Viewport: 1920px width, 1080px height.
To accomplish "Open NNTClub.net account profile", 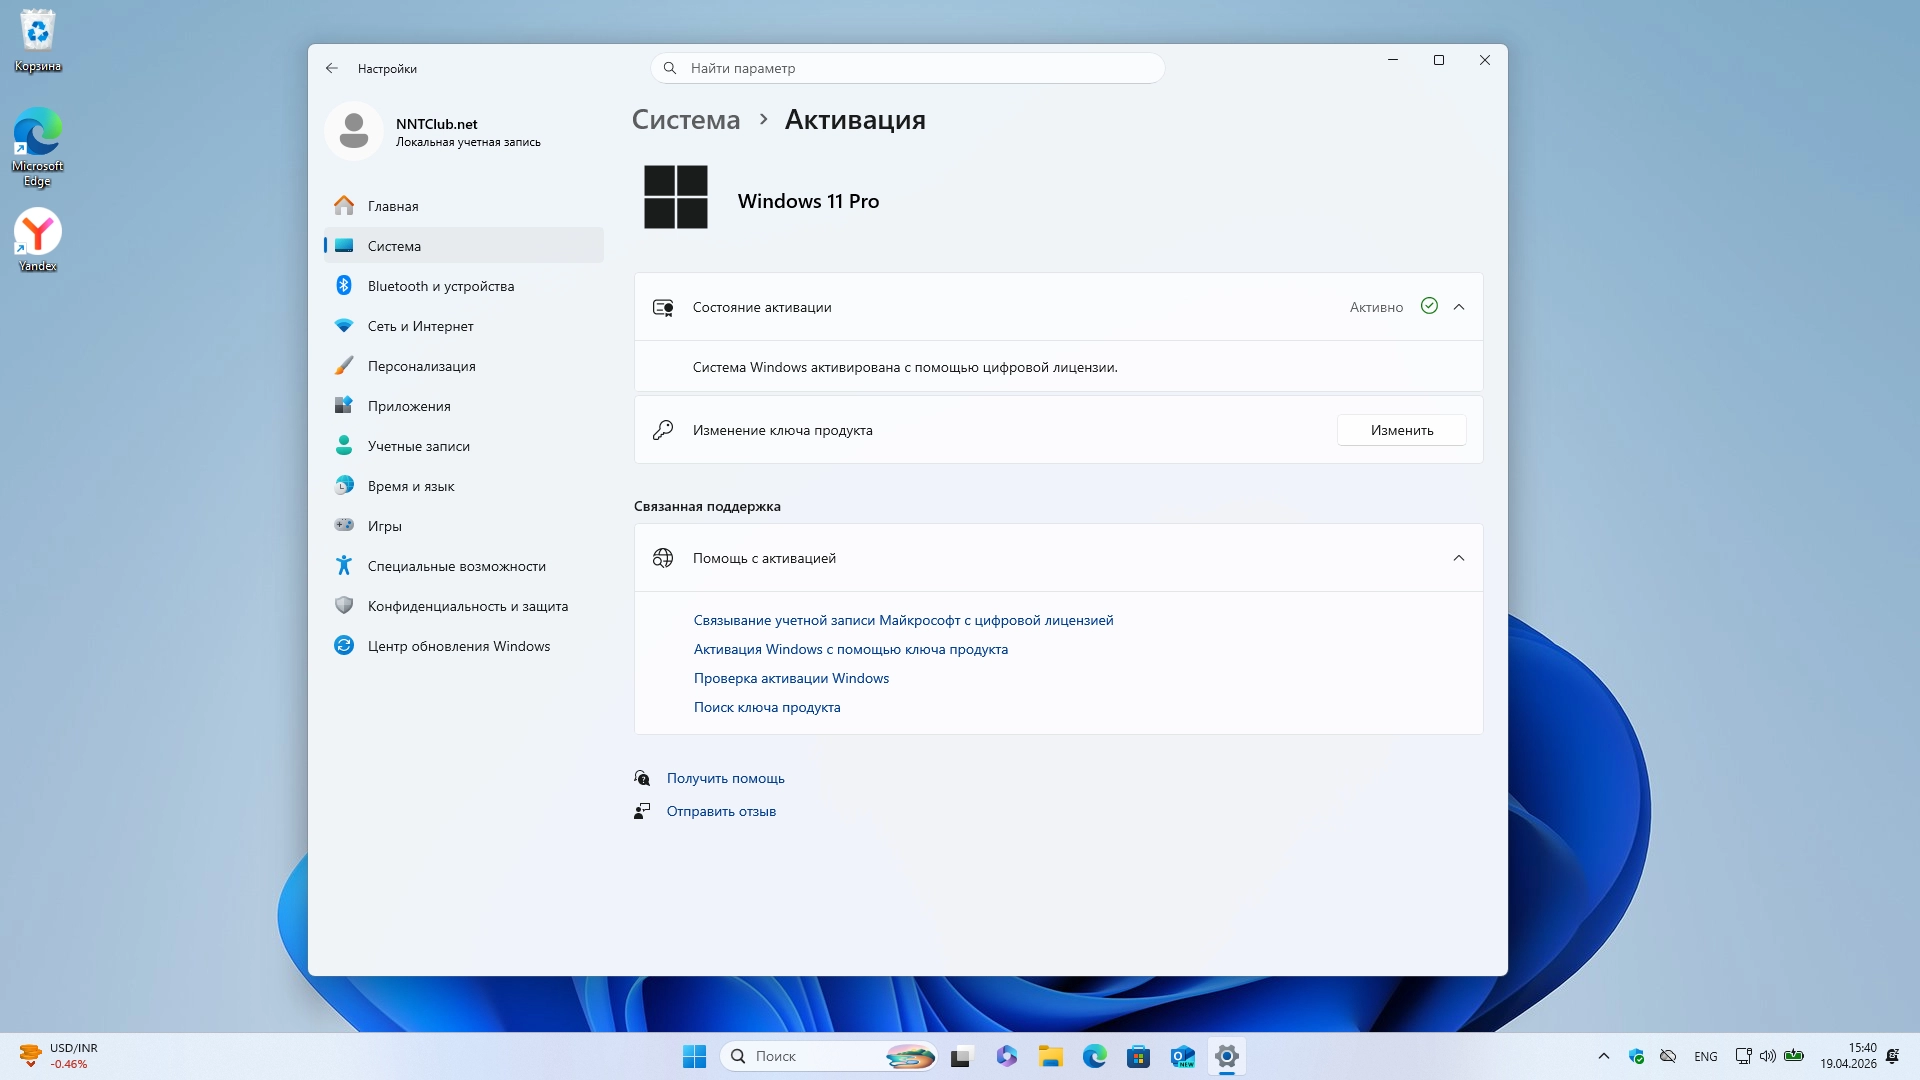I will [x=436, y=132].
